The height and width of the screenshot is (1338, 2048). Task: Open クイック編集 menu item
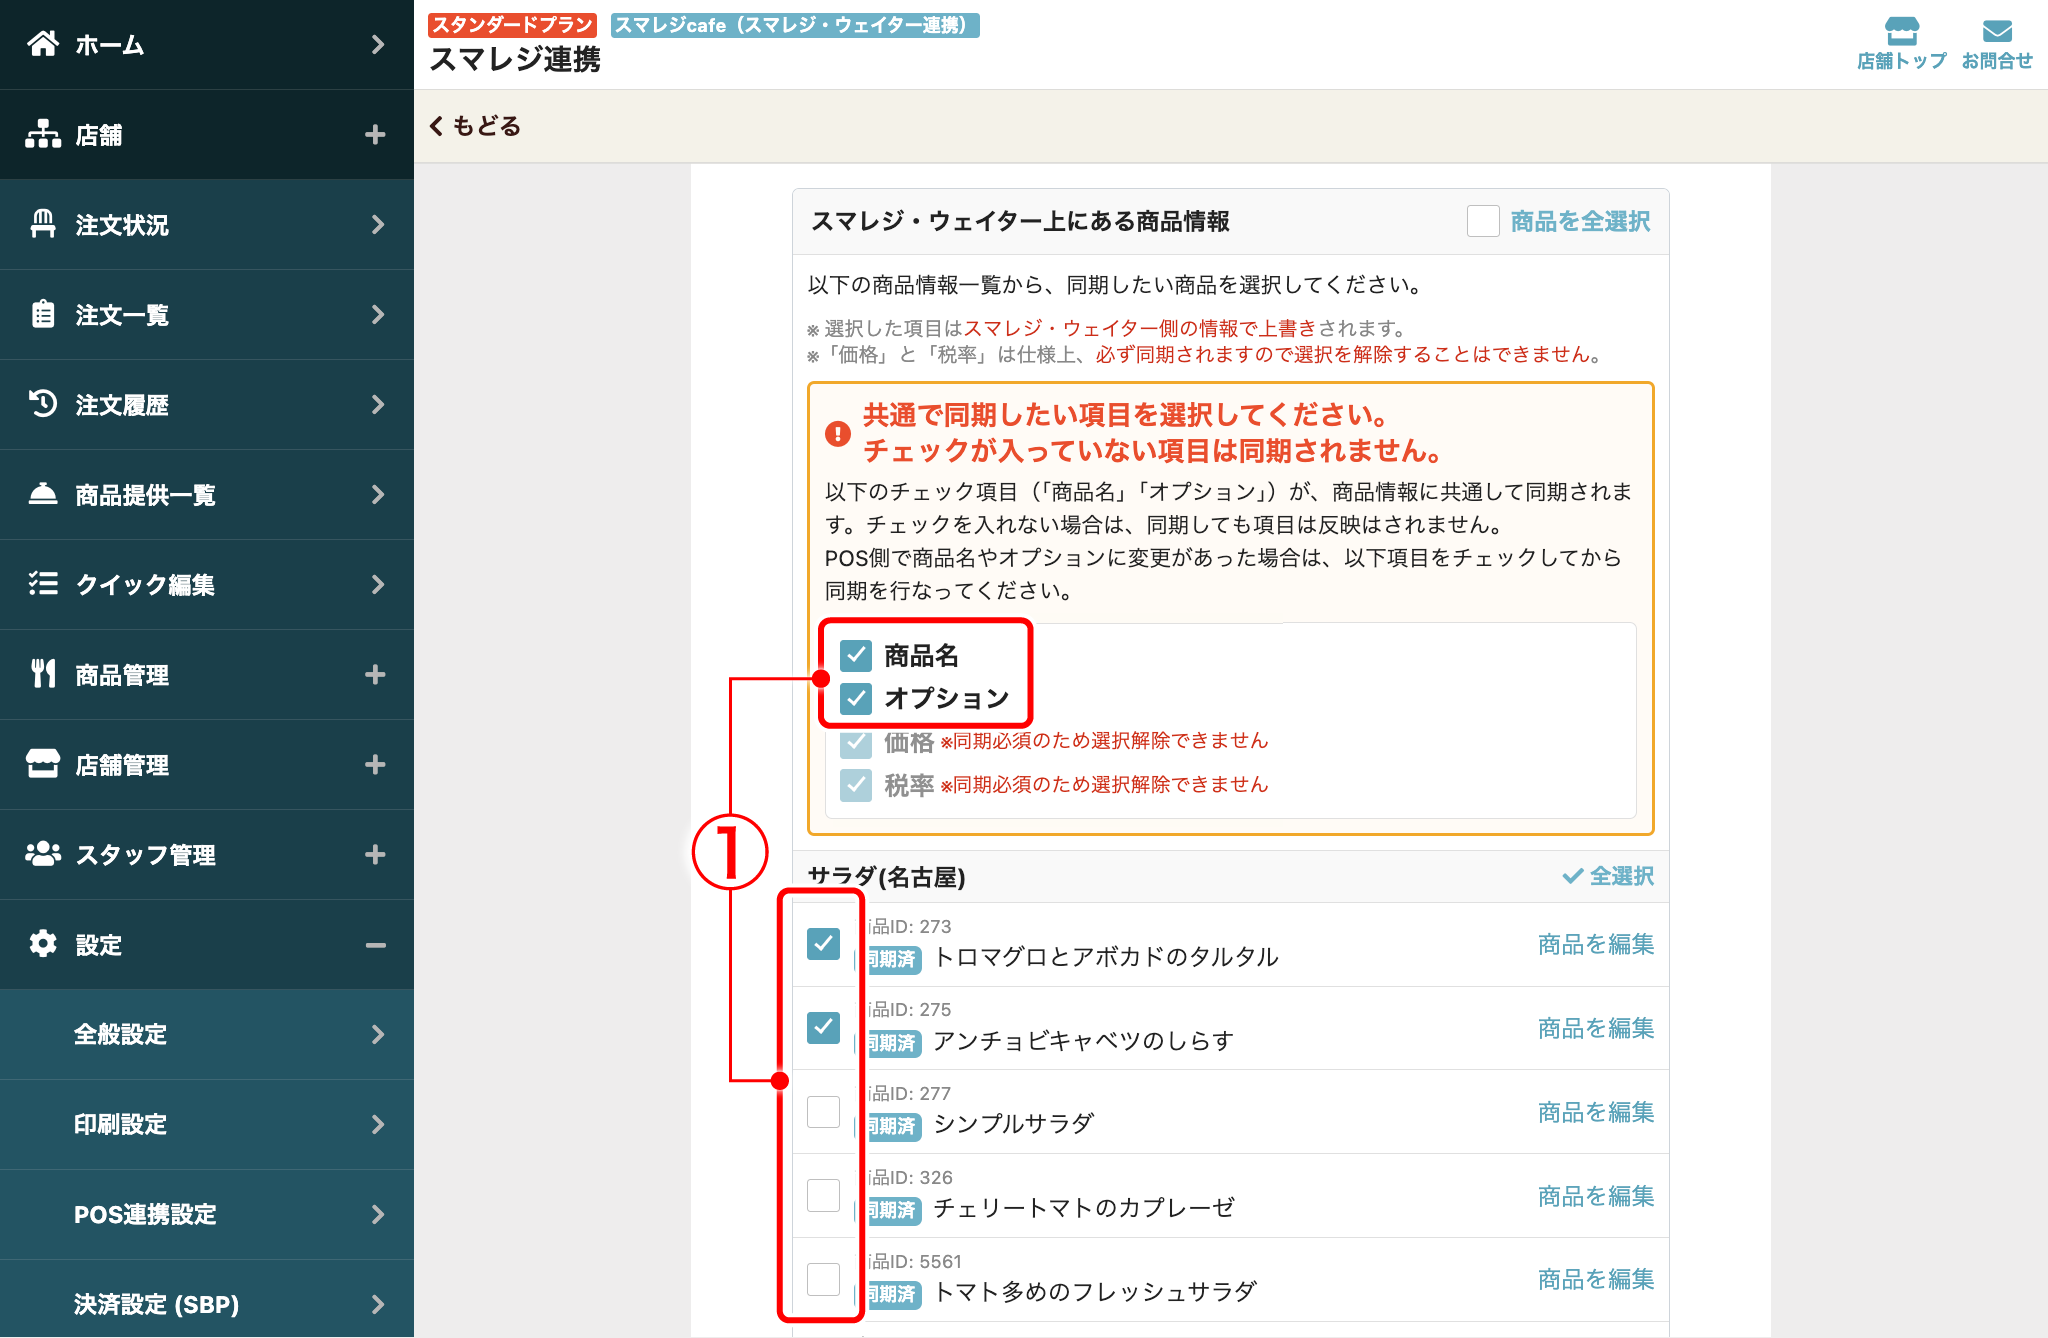tap(207, 584)
